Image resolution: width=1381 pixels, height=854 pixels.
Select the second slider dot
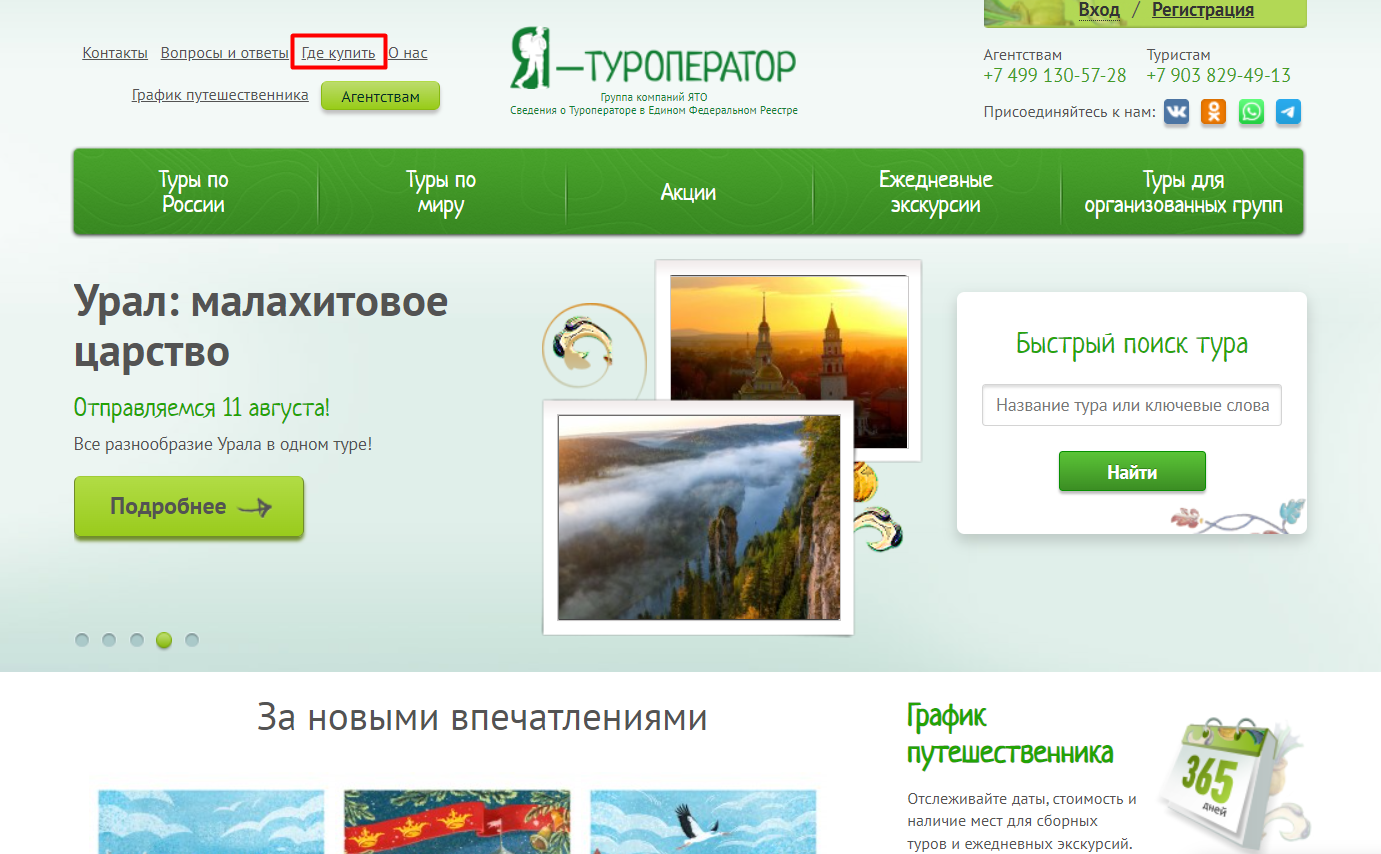pyautogui.click(x=109, y=640)
